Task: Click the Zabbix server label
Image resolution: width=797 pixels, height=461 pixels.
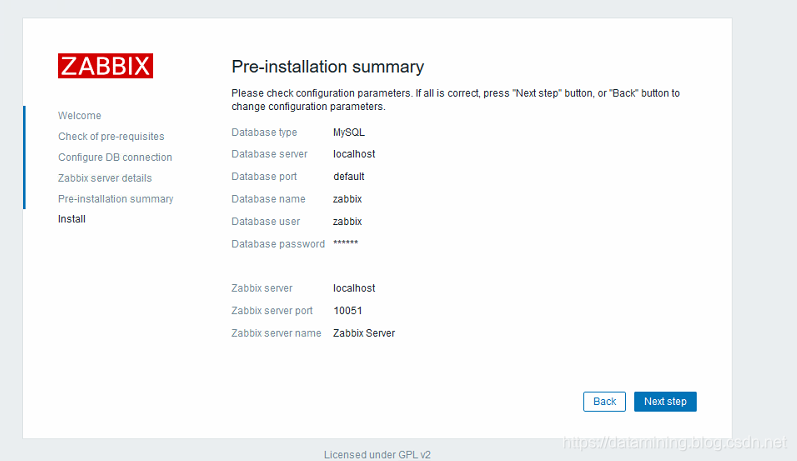Action: click(262, 288)
